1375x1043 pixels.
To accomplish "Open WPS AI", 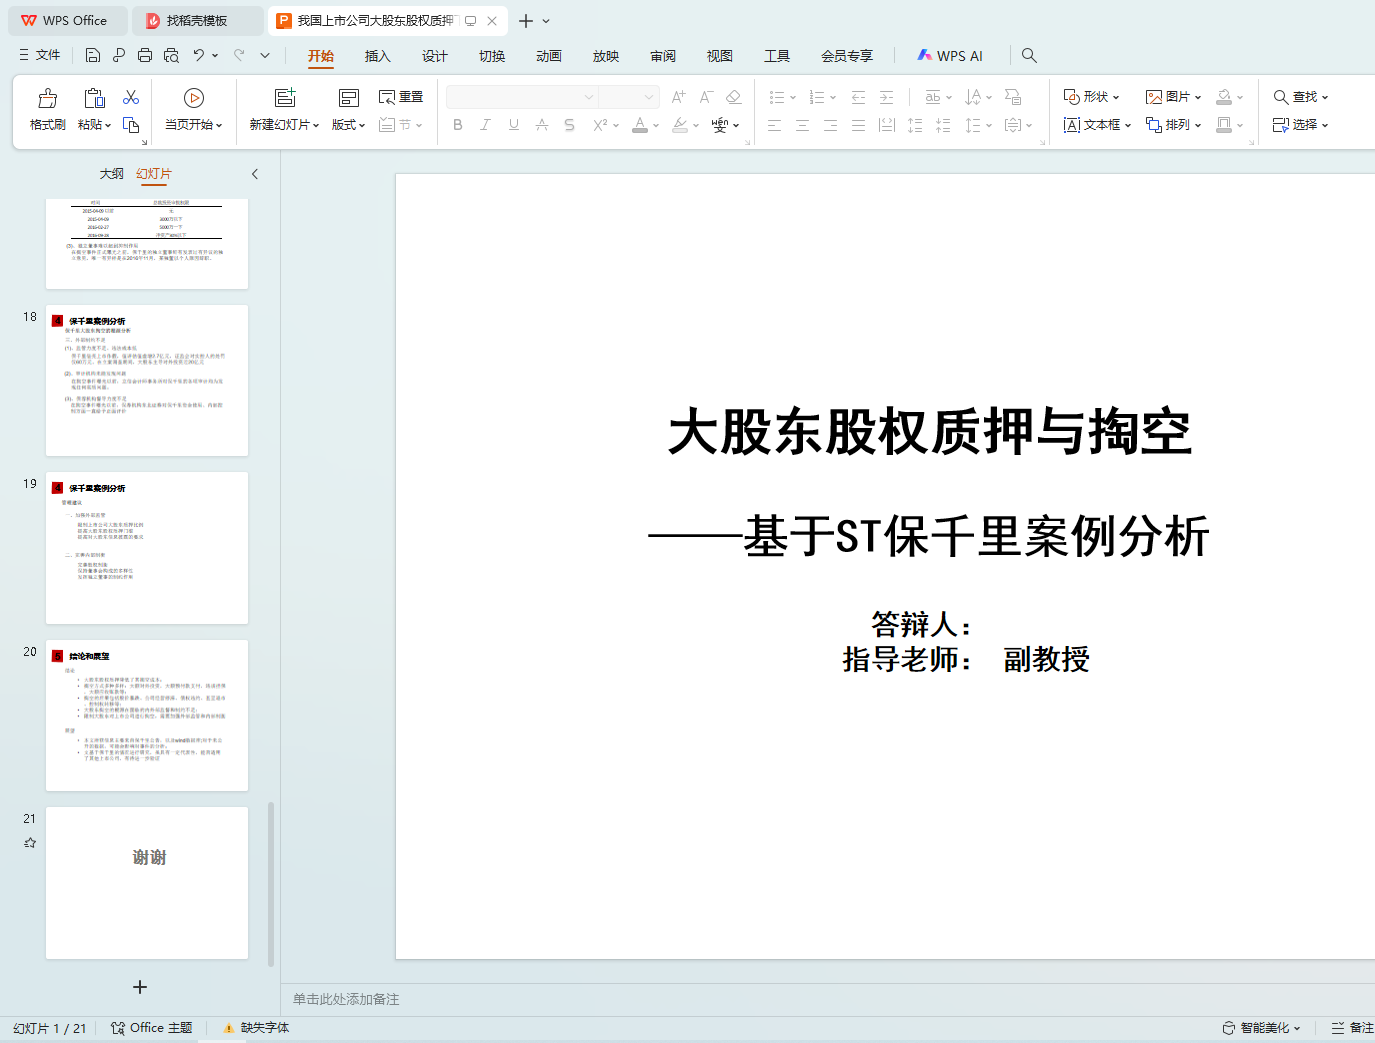I will tap(950, 56).
